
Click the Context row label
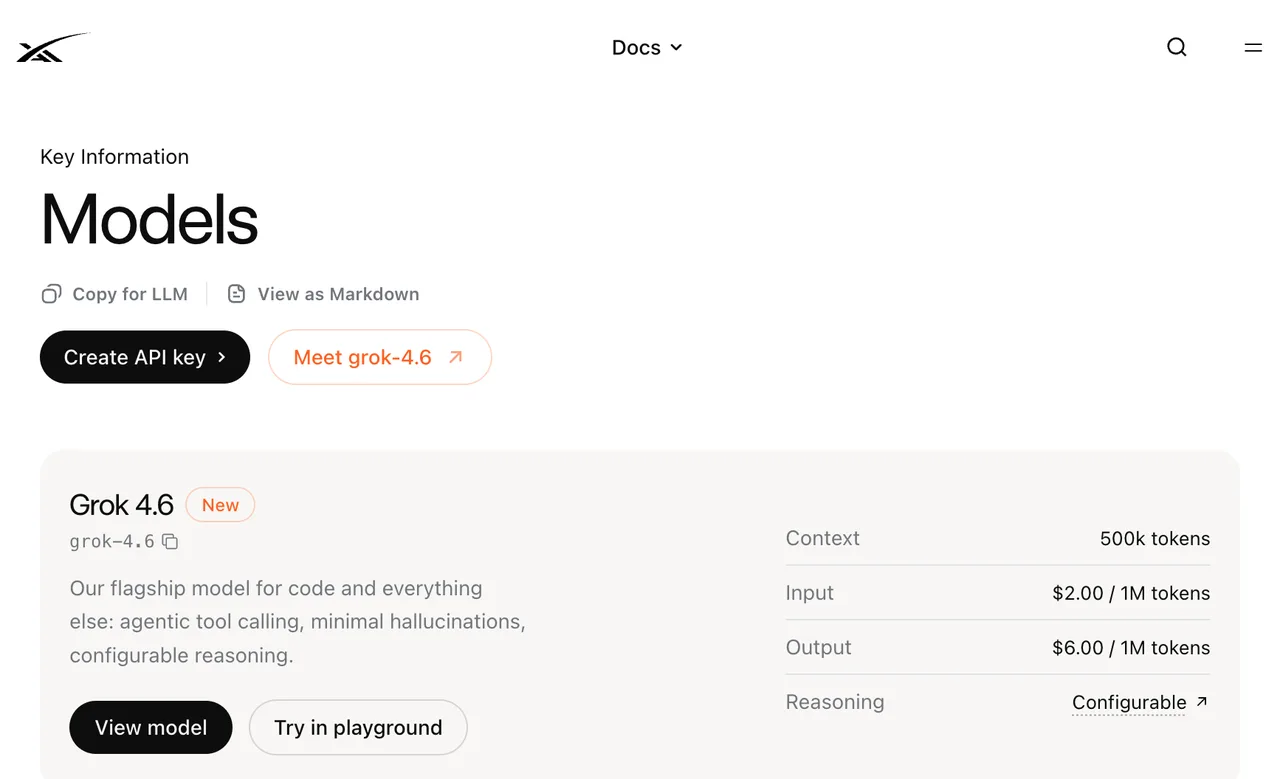[x=823, y=538]
